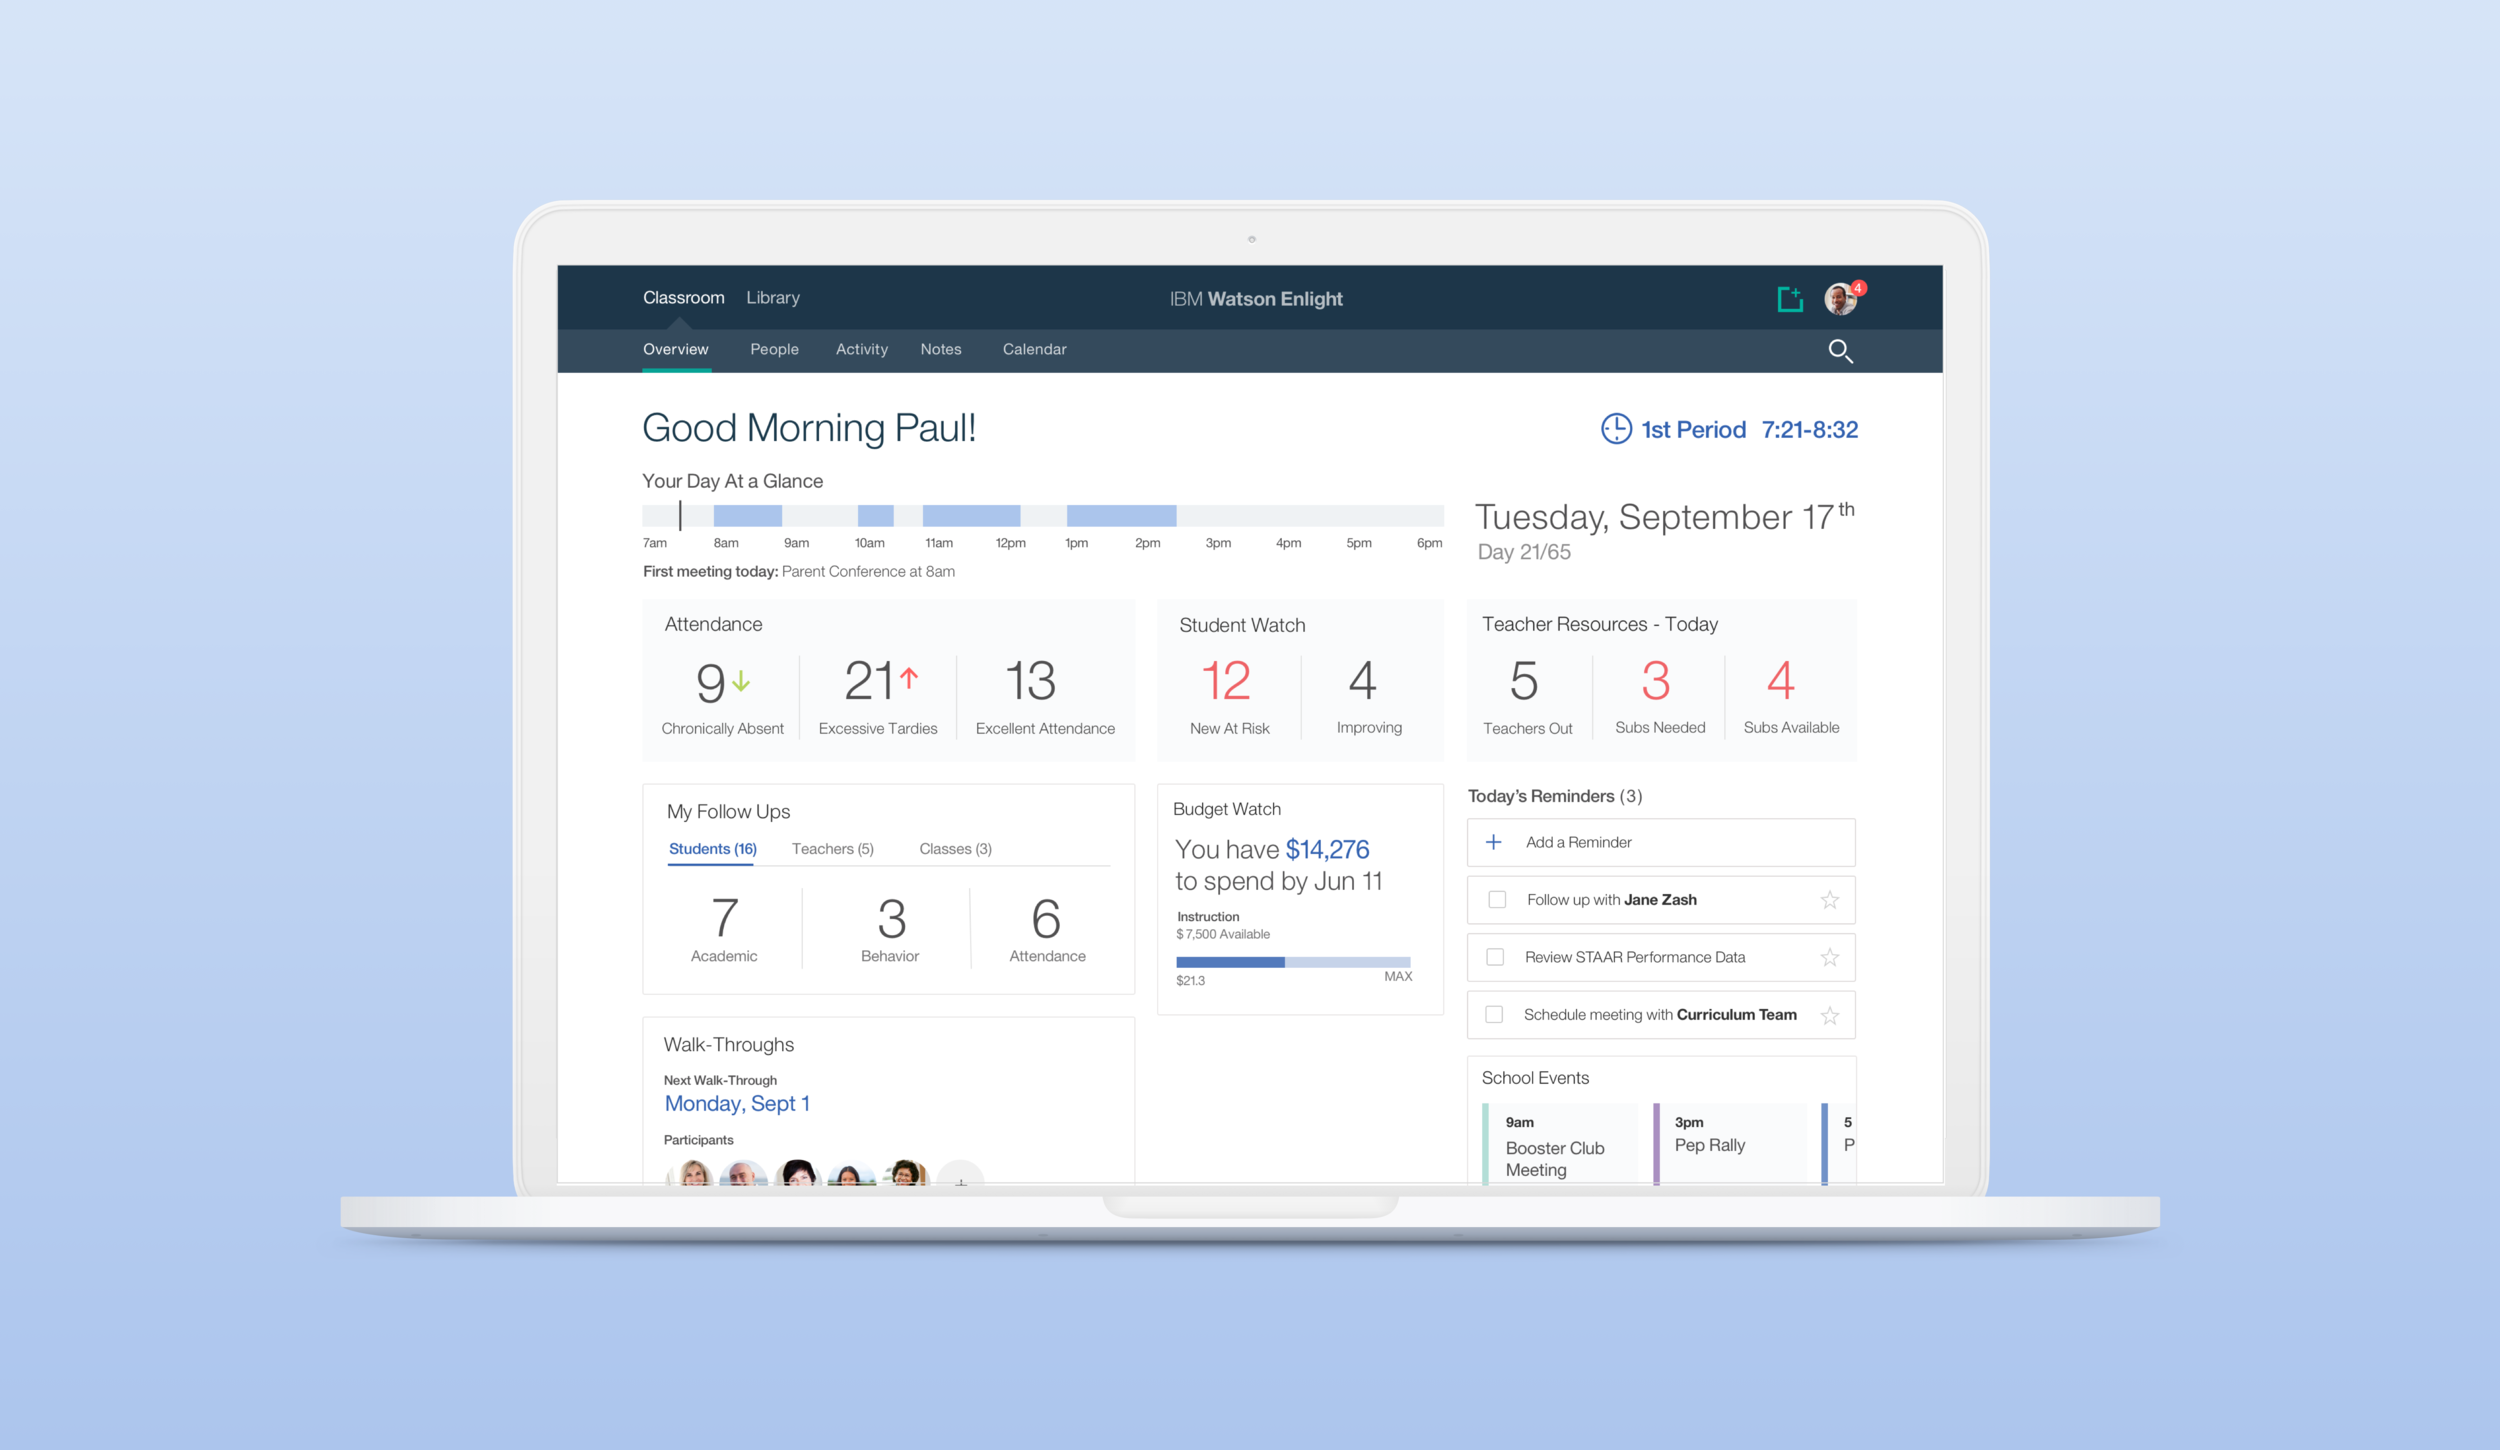Open the 6 Attendance follow-ups

point(1047,930)
